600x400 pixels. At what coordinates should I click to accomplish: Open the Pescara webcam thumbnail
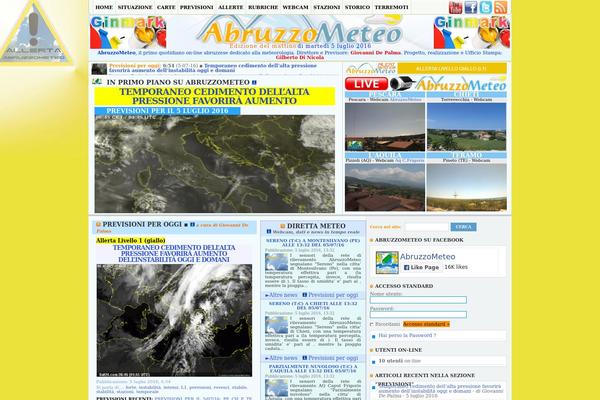coord(385,127)
